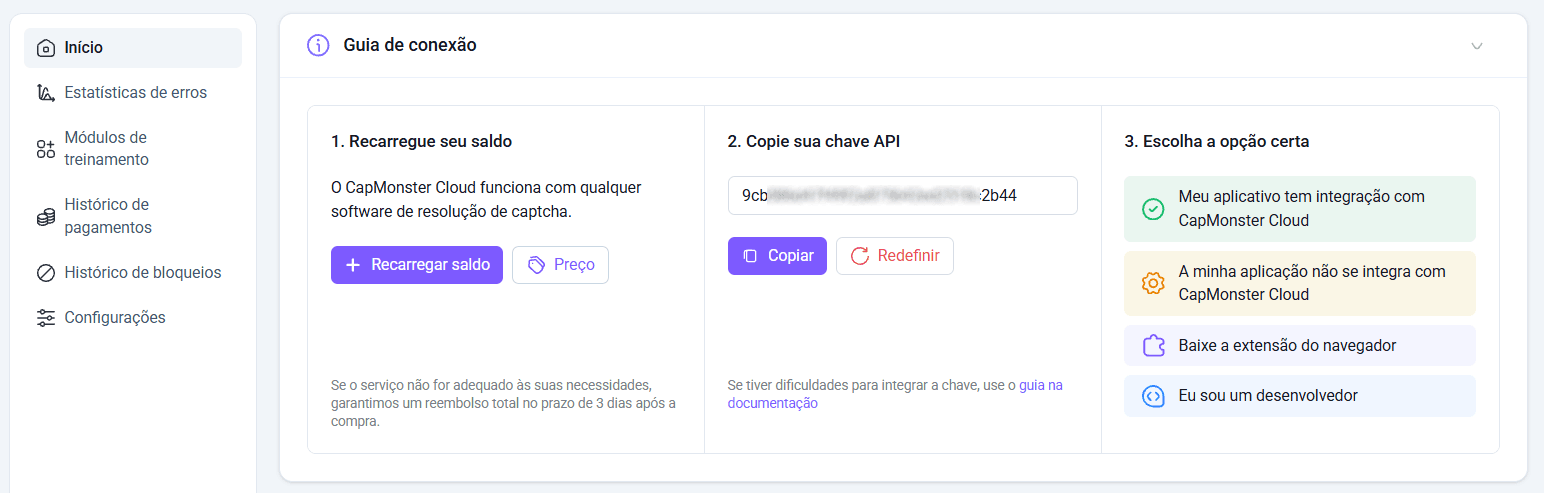Click the API key input field
This screenshot has height=493, width=1544.
click(903, 196)
